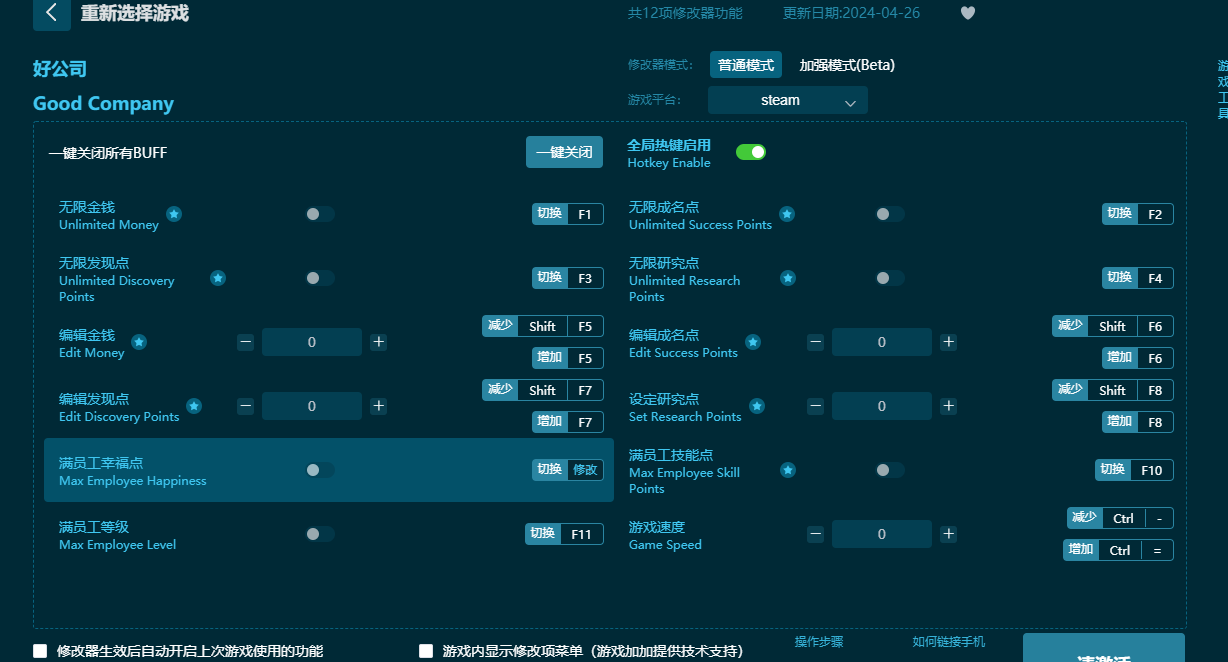The image size is (1228, 662).
Task: Click star icon beside Unlimited Money
Action: [174, 214]
